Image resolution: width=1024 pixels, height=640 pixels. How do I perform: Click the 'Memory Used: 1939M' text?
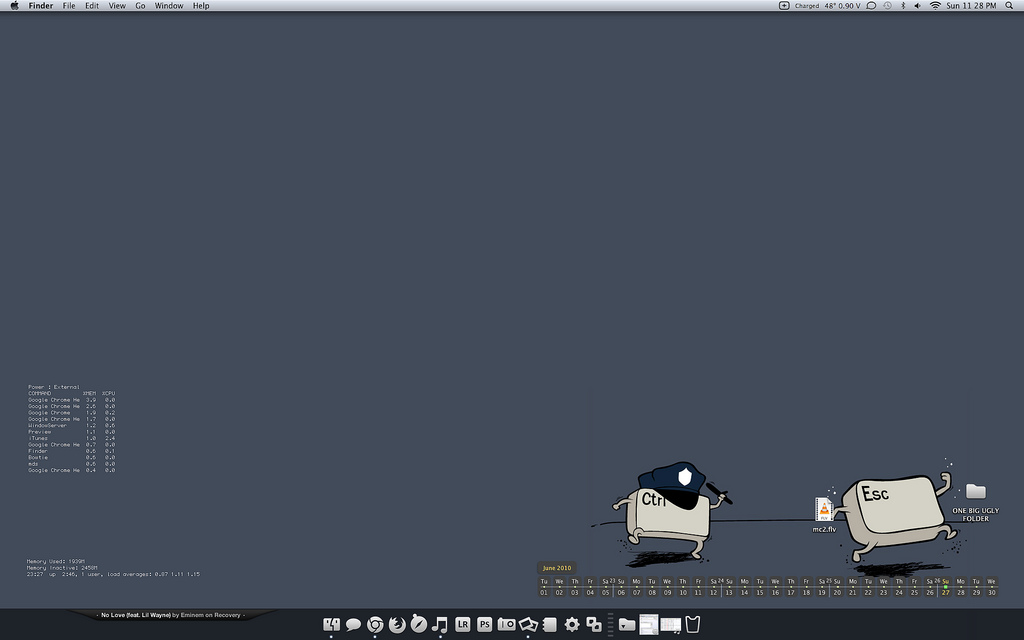coord(56,562)
